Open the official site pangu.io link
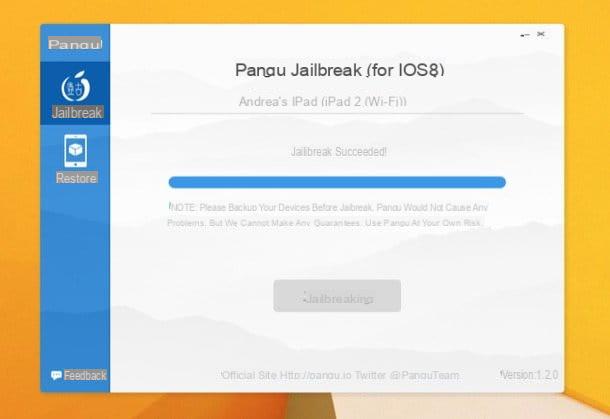Viewport: 610px width, 419px height. coord(286,375)
